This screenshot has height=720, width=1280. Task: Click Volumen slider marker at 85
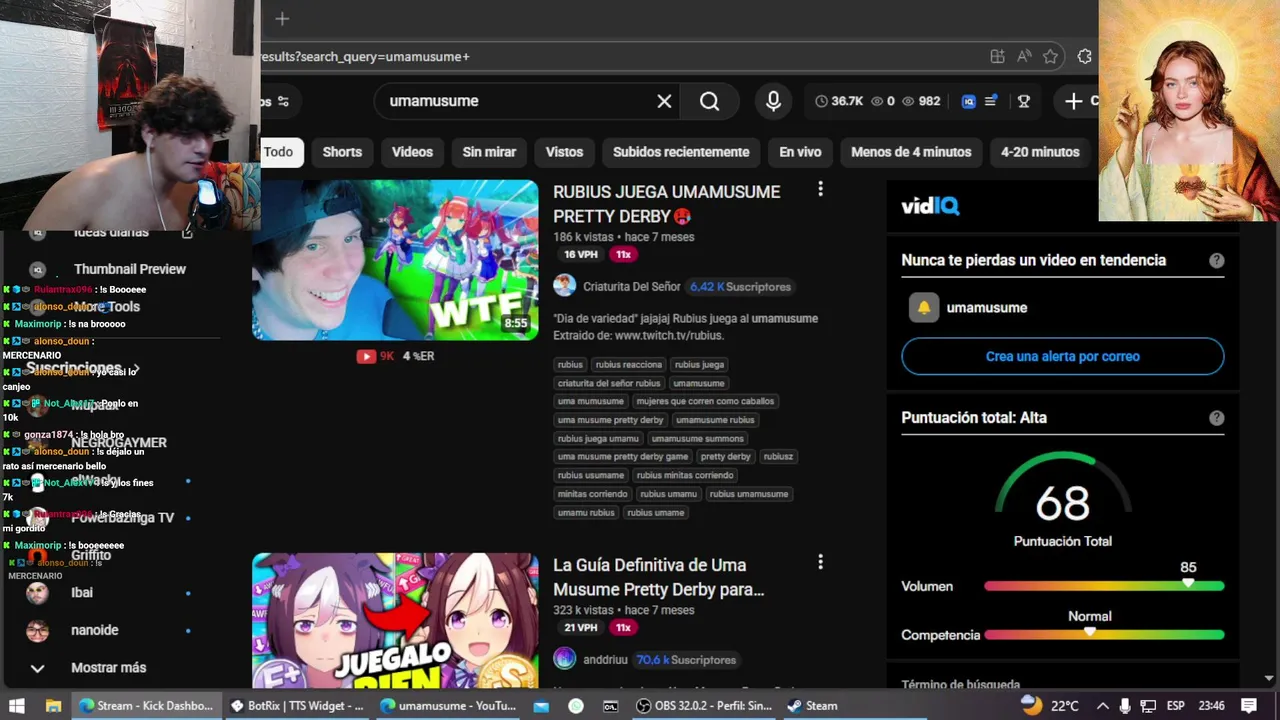pos(1188,582)
